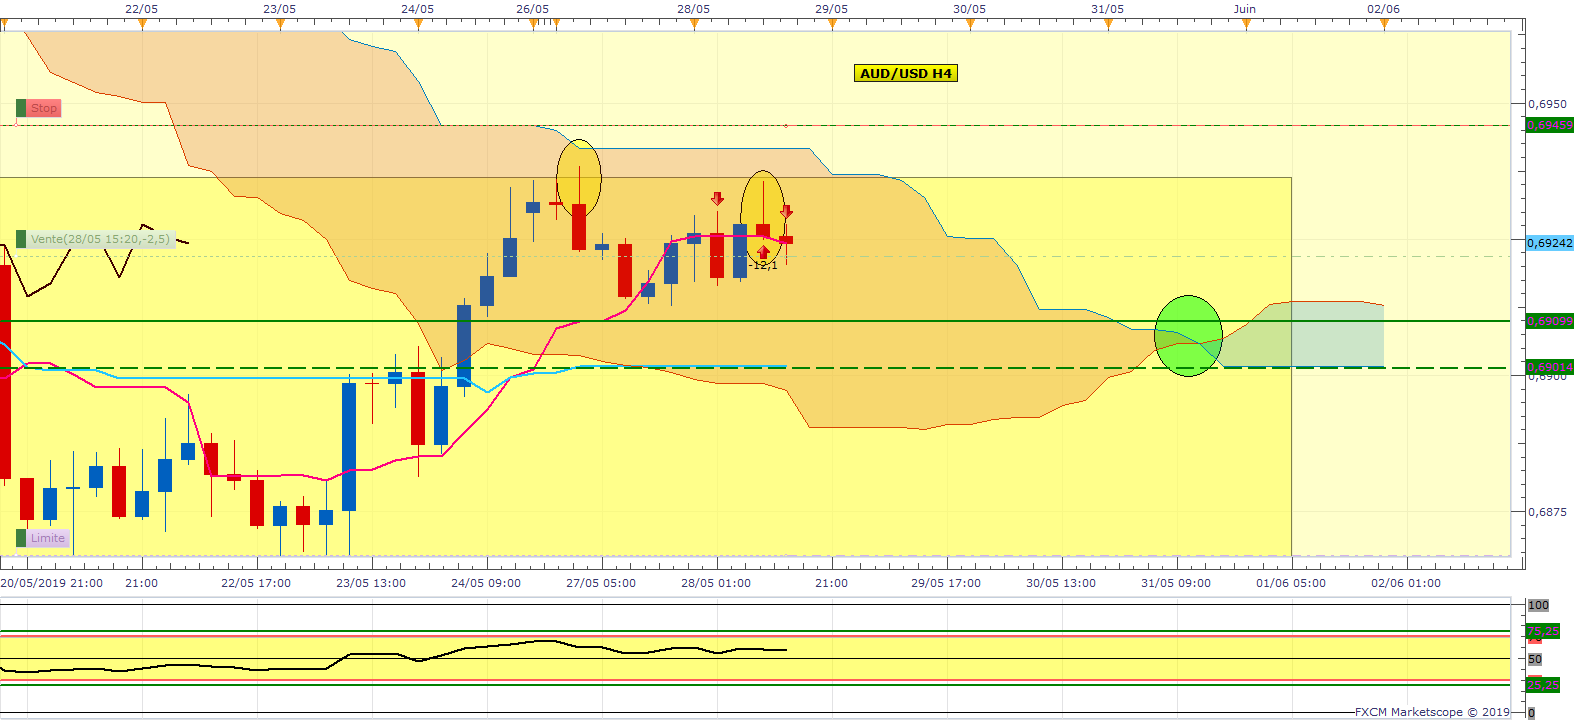Click the FXCM Marketscope © 2019 text
This screenshot has width=1583, height=720.
point(1432,712)
